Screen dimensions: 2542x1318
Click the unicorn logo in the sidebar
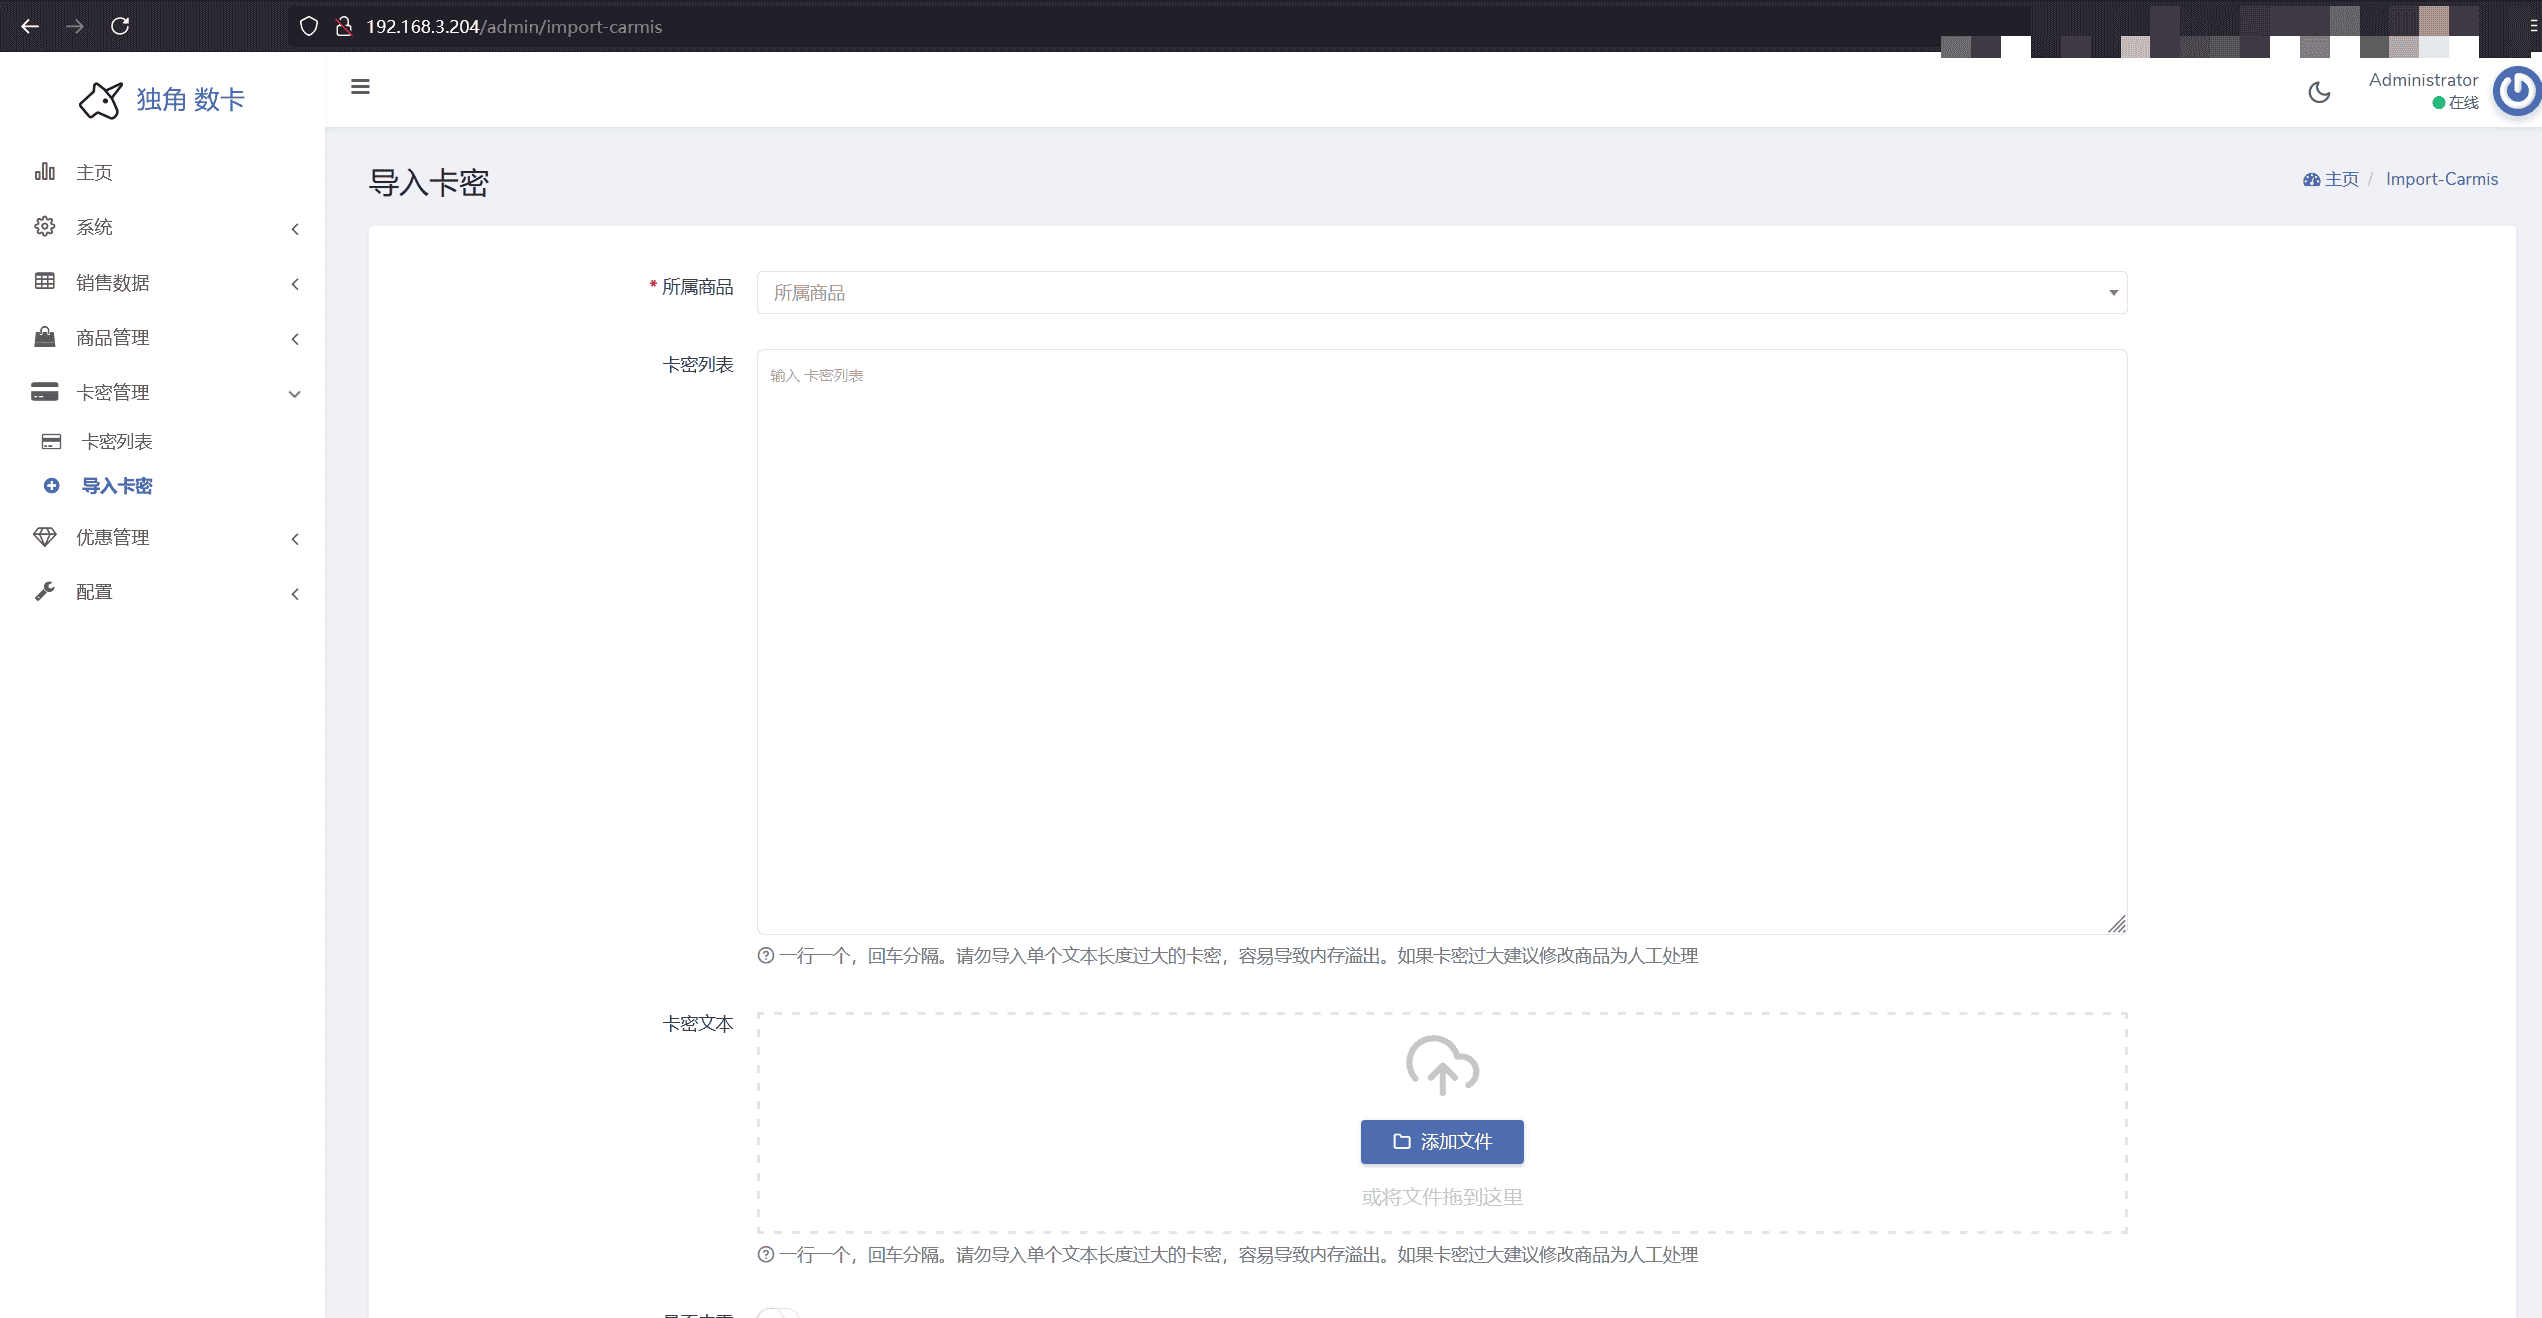click(x=100, y=100)
